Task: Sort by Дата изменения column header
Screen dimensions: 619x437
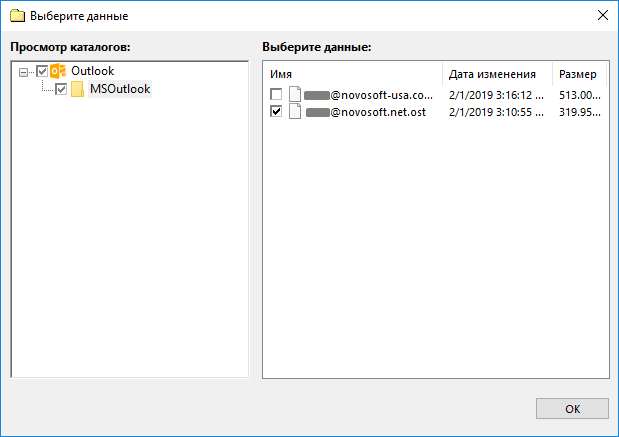Action: click(495, 75)
